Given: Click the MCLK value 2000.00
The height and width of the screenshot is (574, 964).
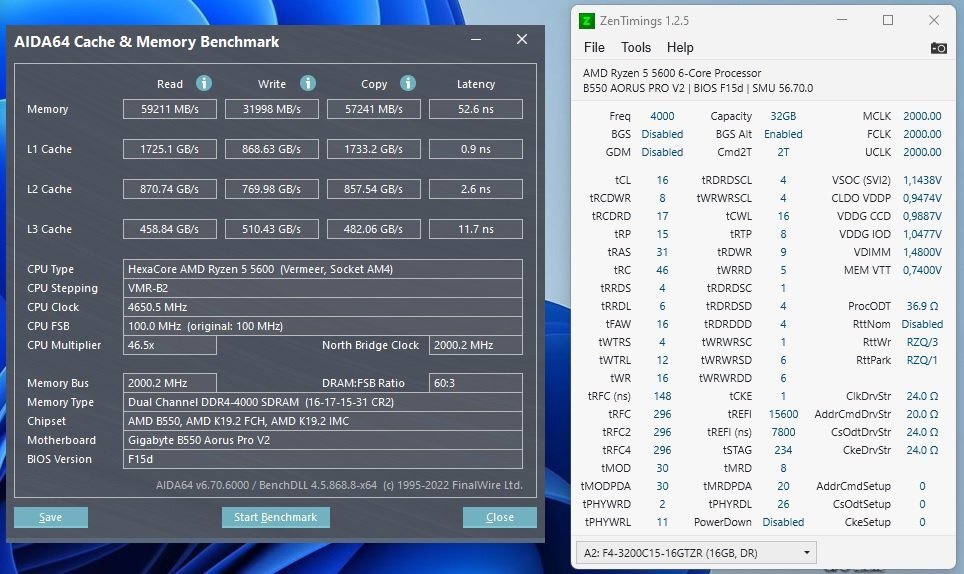Looking at the screenshot, I should coord(922,116).
